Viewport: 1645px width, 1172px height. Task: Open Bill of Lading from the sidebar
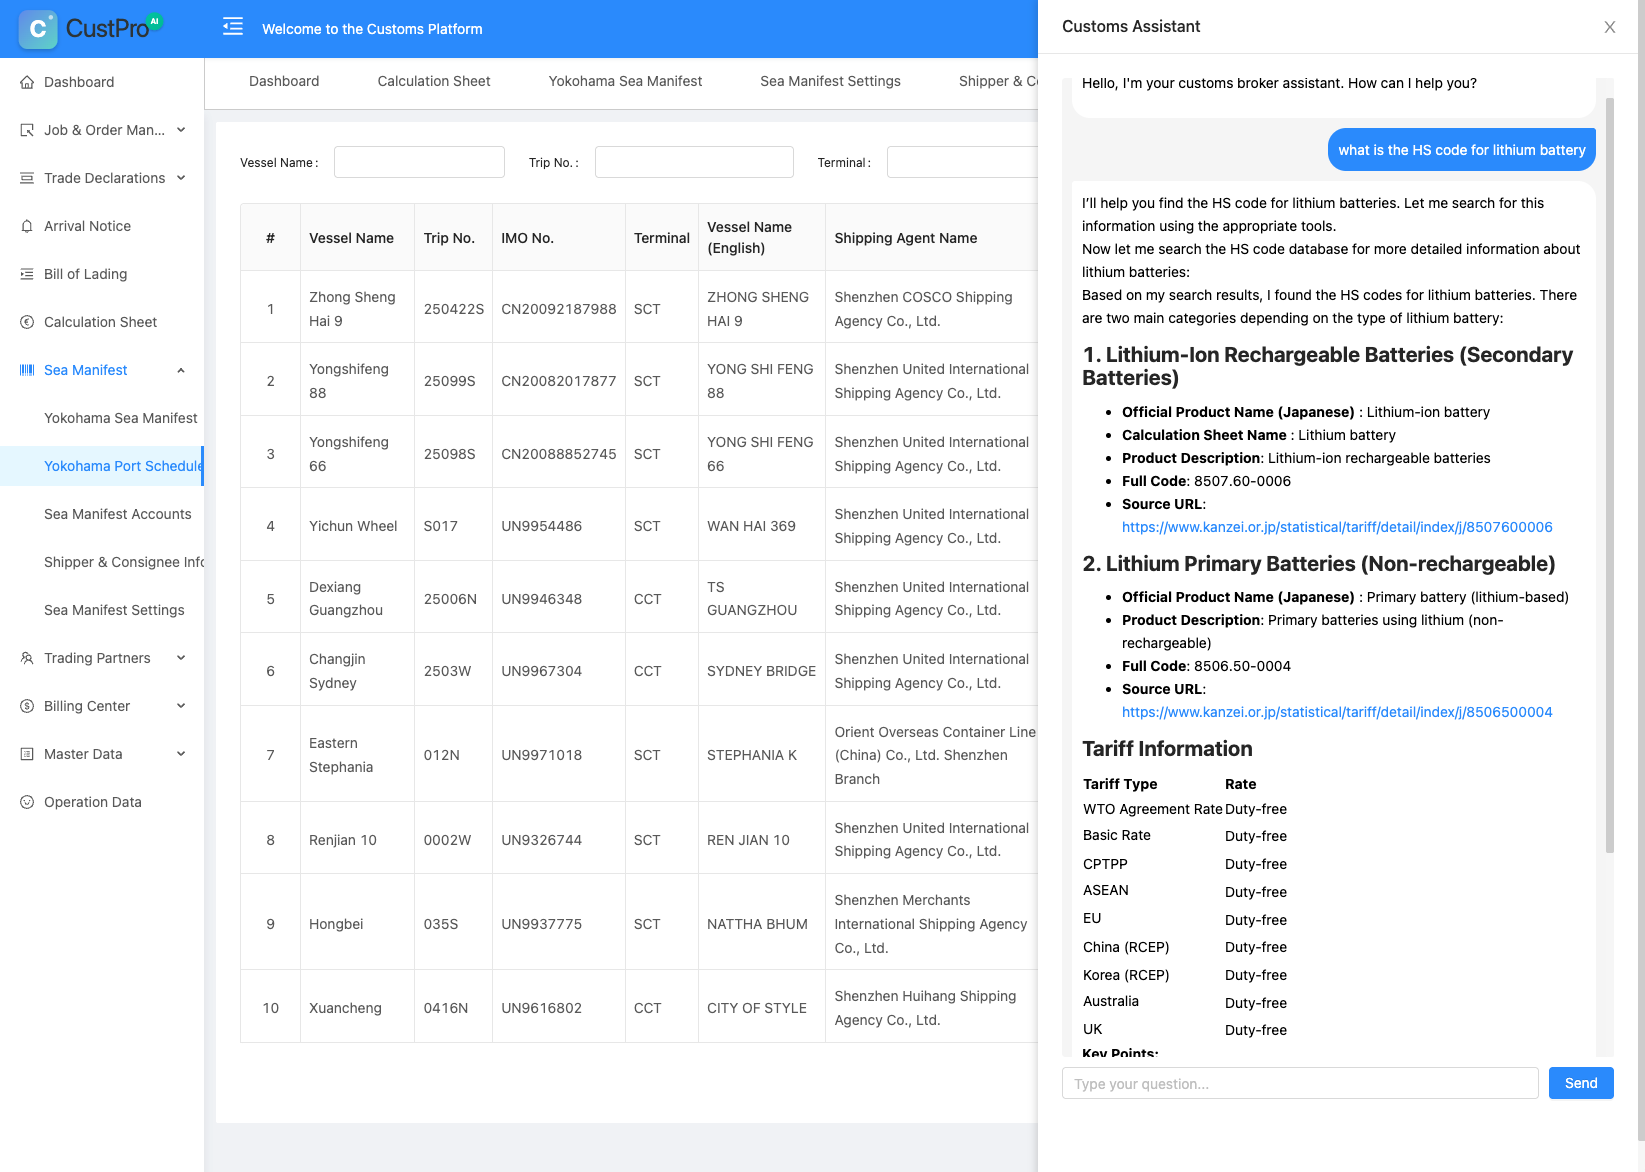[x=27, y=274]
